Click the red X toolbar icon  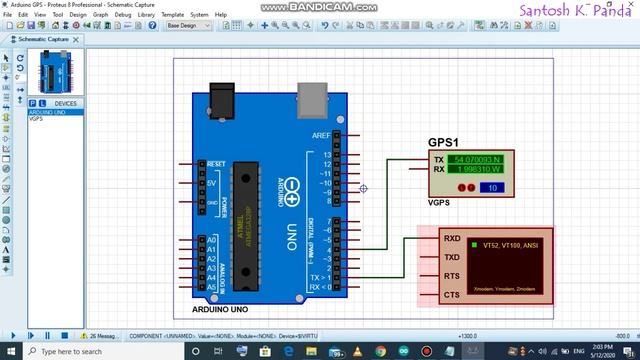[x=528, y=25]
